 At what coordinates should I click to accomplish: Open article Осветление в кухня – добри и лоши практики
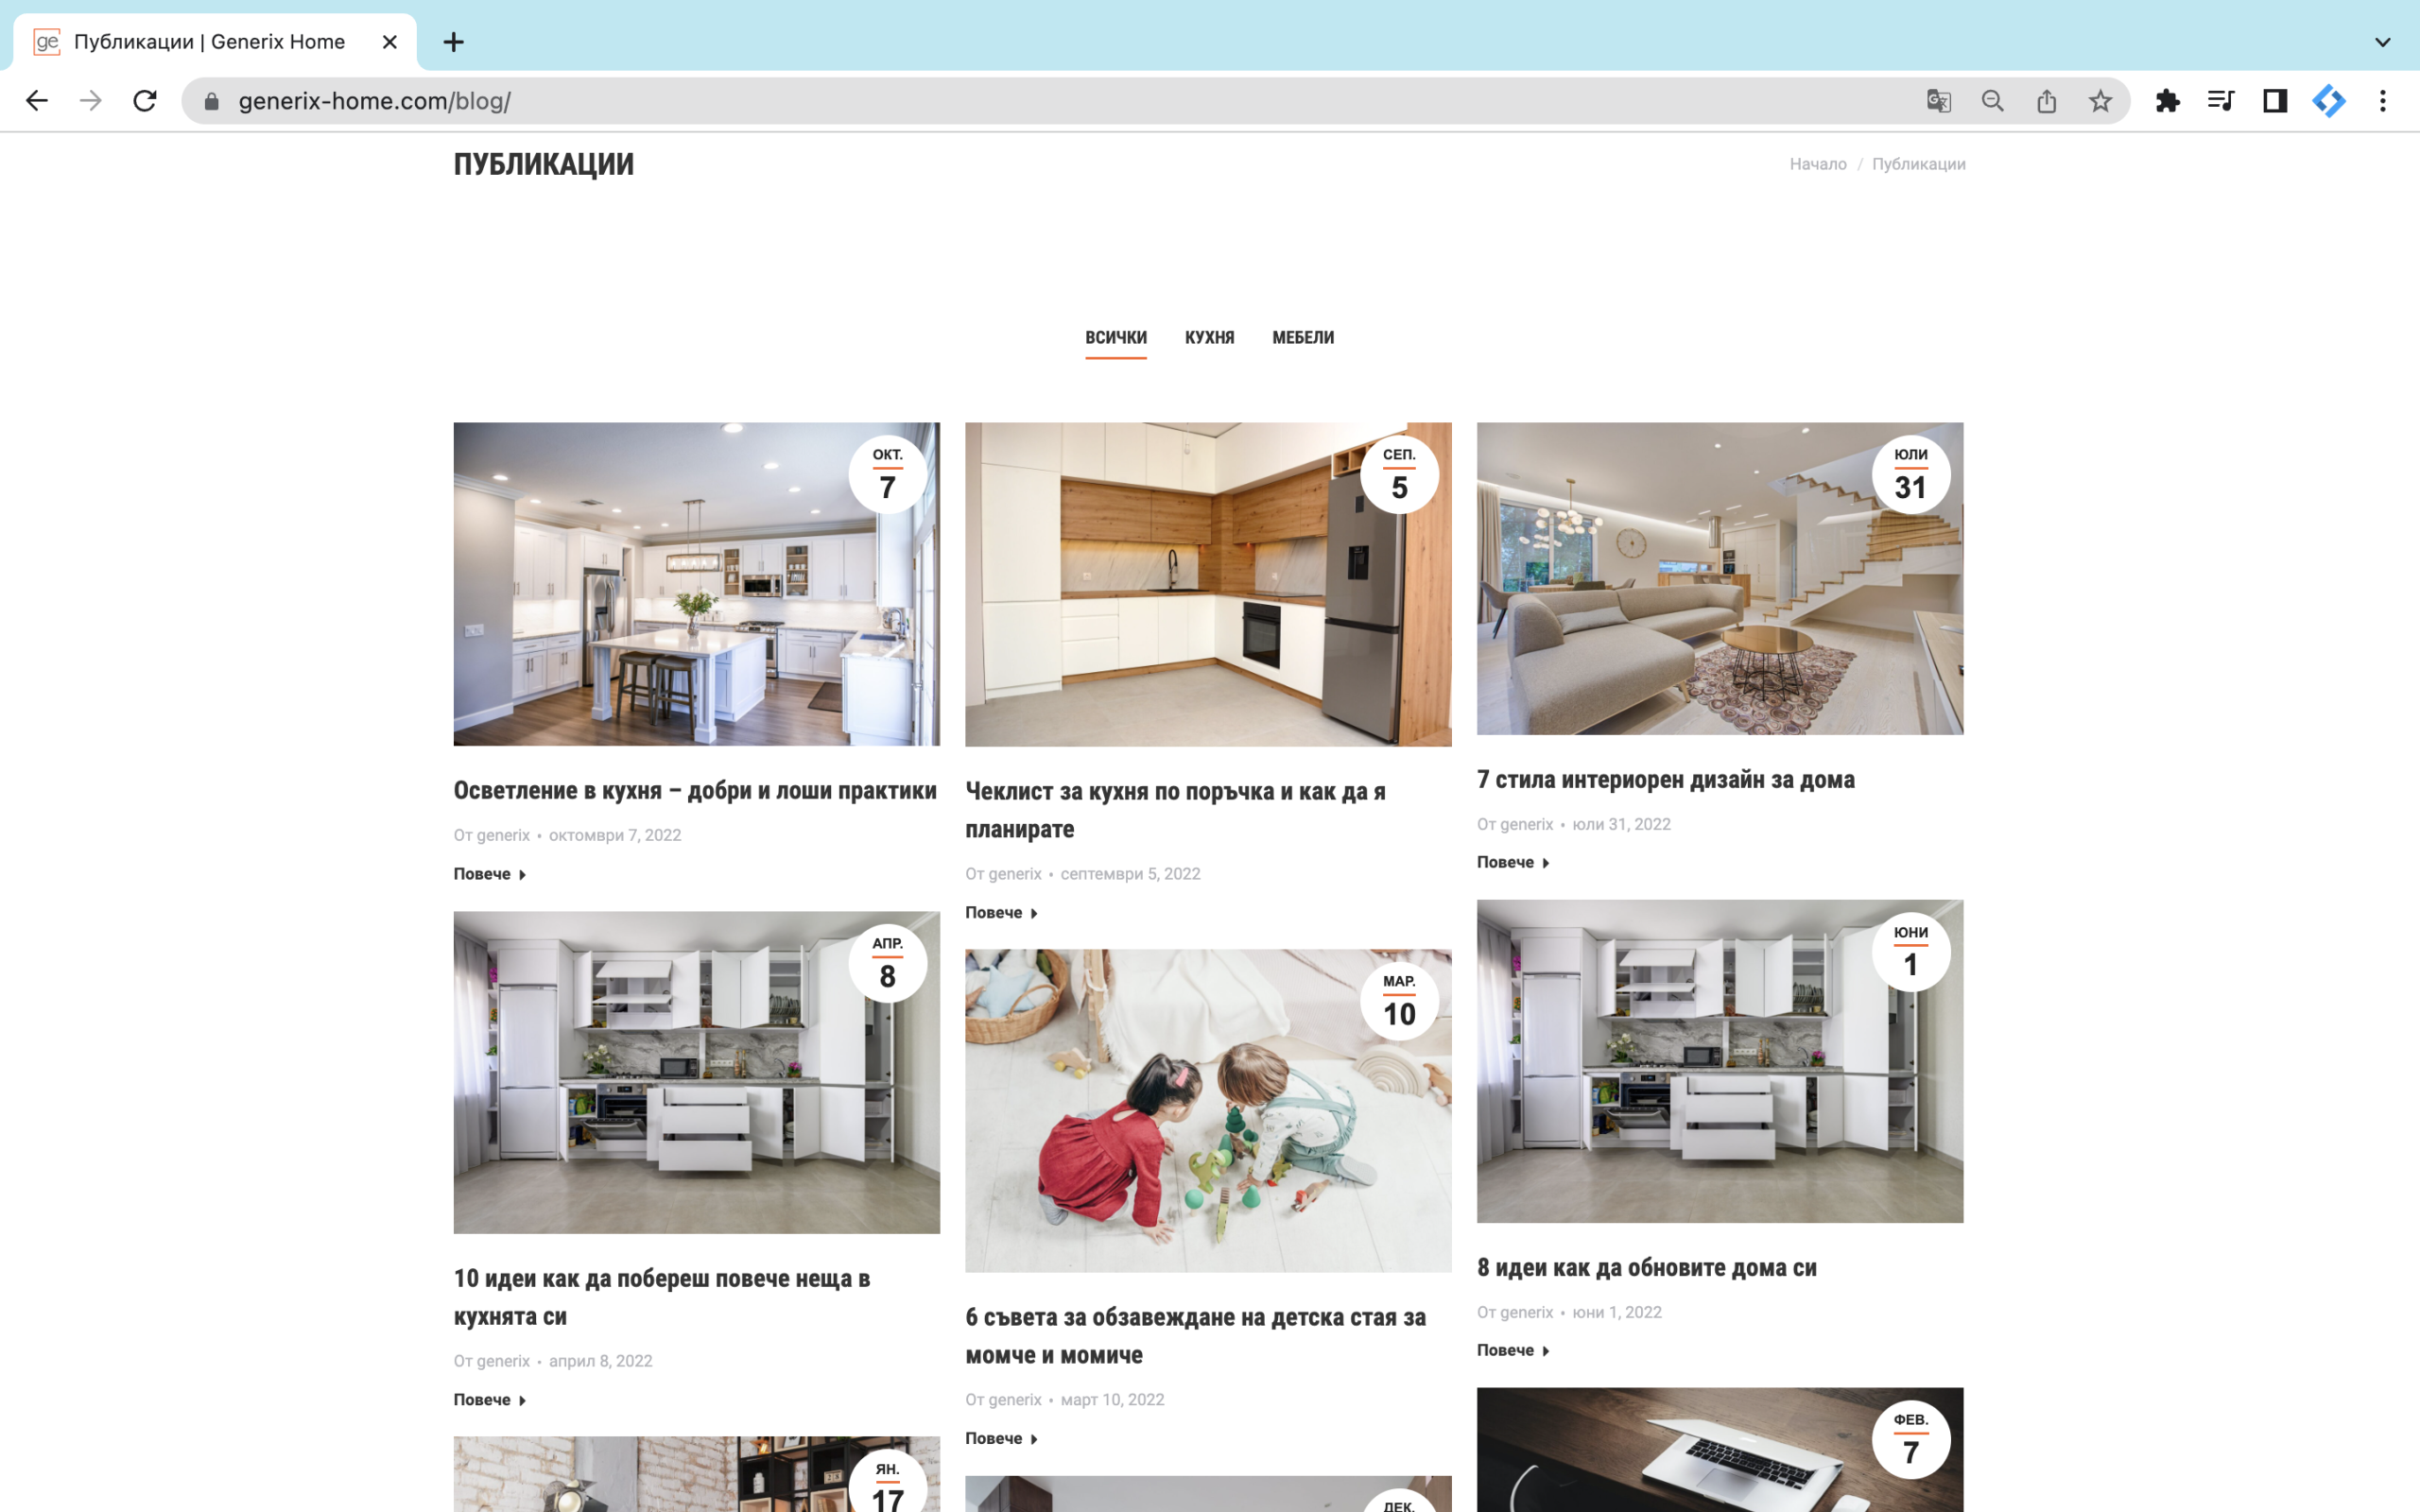[695, 791]
